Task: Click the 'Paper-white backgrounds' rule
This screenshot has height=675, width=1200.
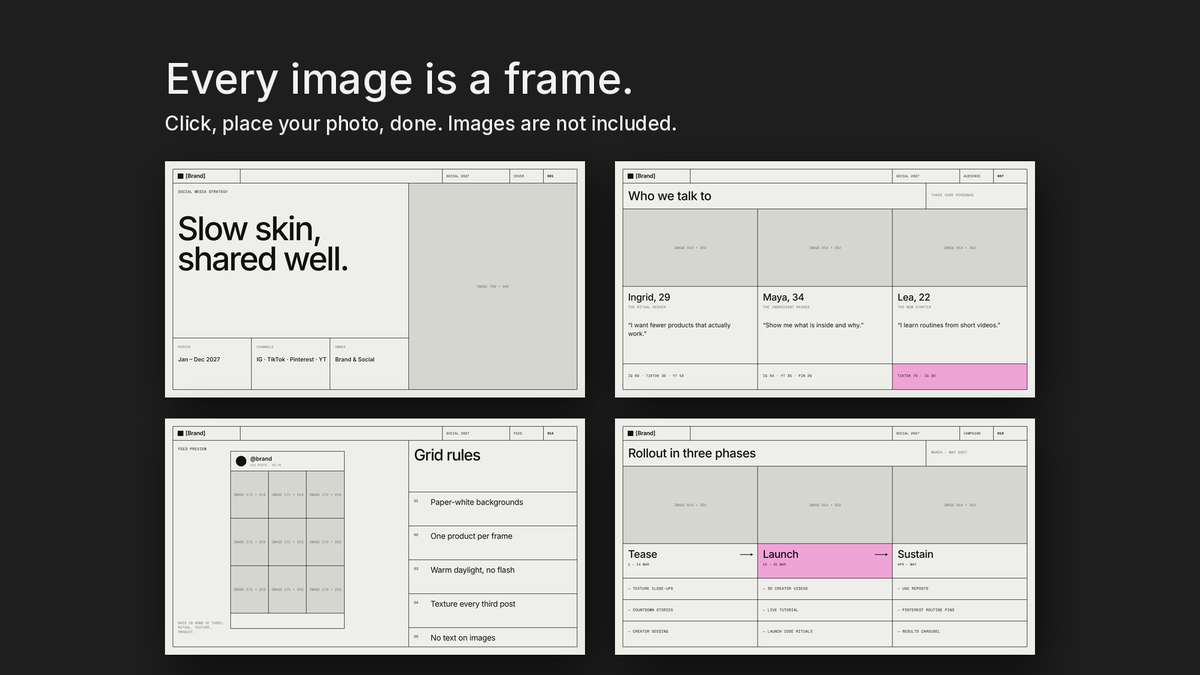Action: point(477,502)
